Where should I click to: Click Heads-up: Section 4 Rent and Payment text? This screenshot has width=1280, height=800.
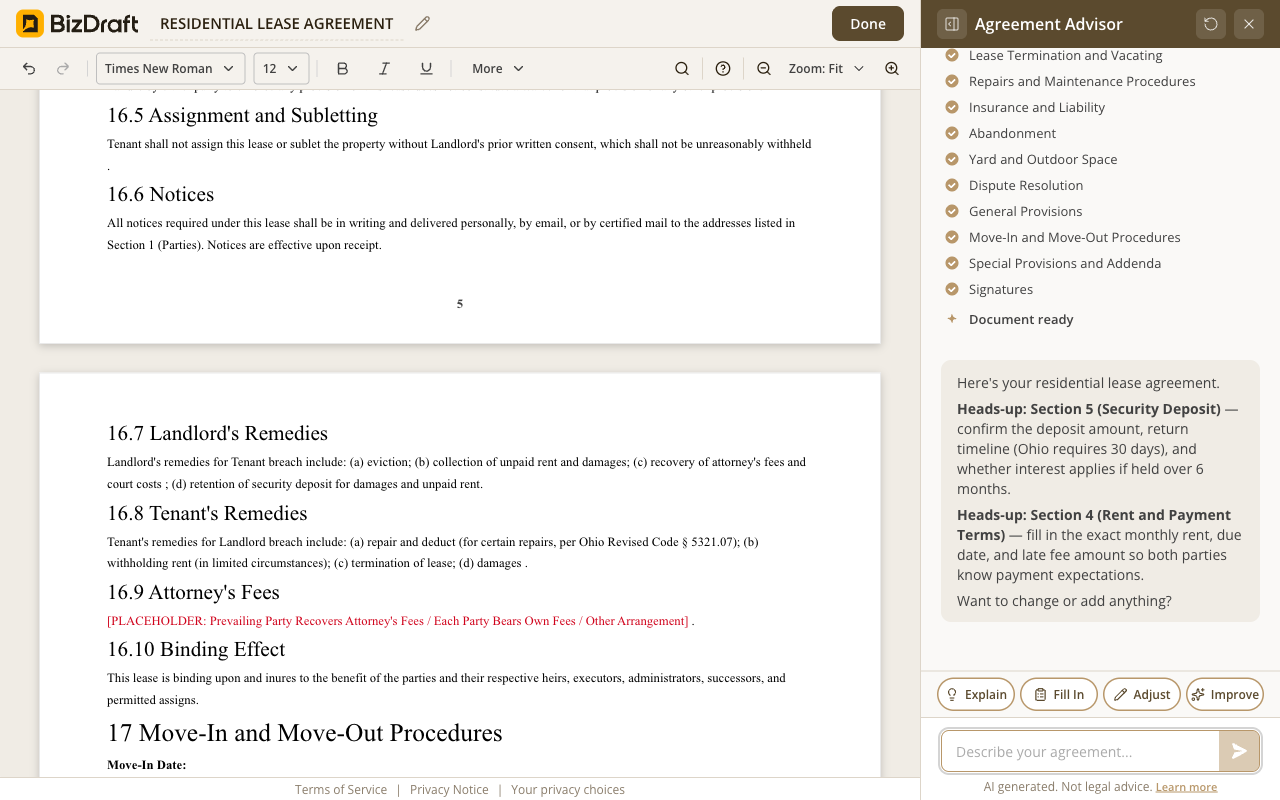click(1094, 525)
